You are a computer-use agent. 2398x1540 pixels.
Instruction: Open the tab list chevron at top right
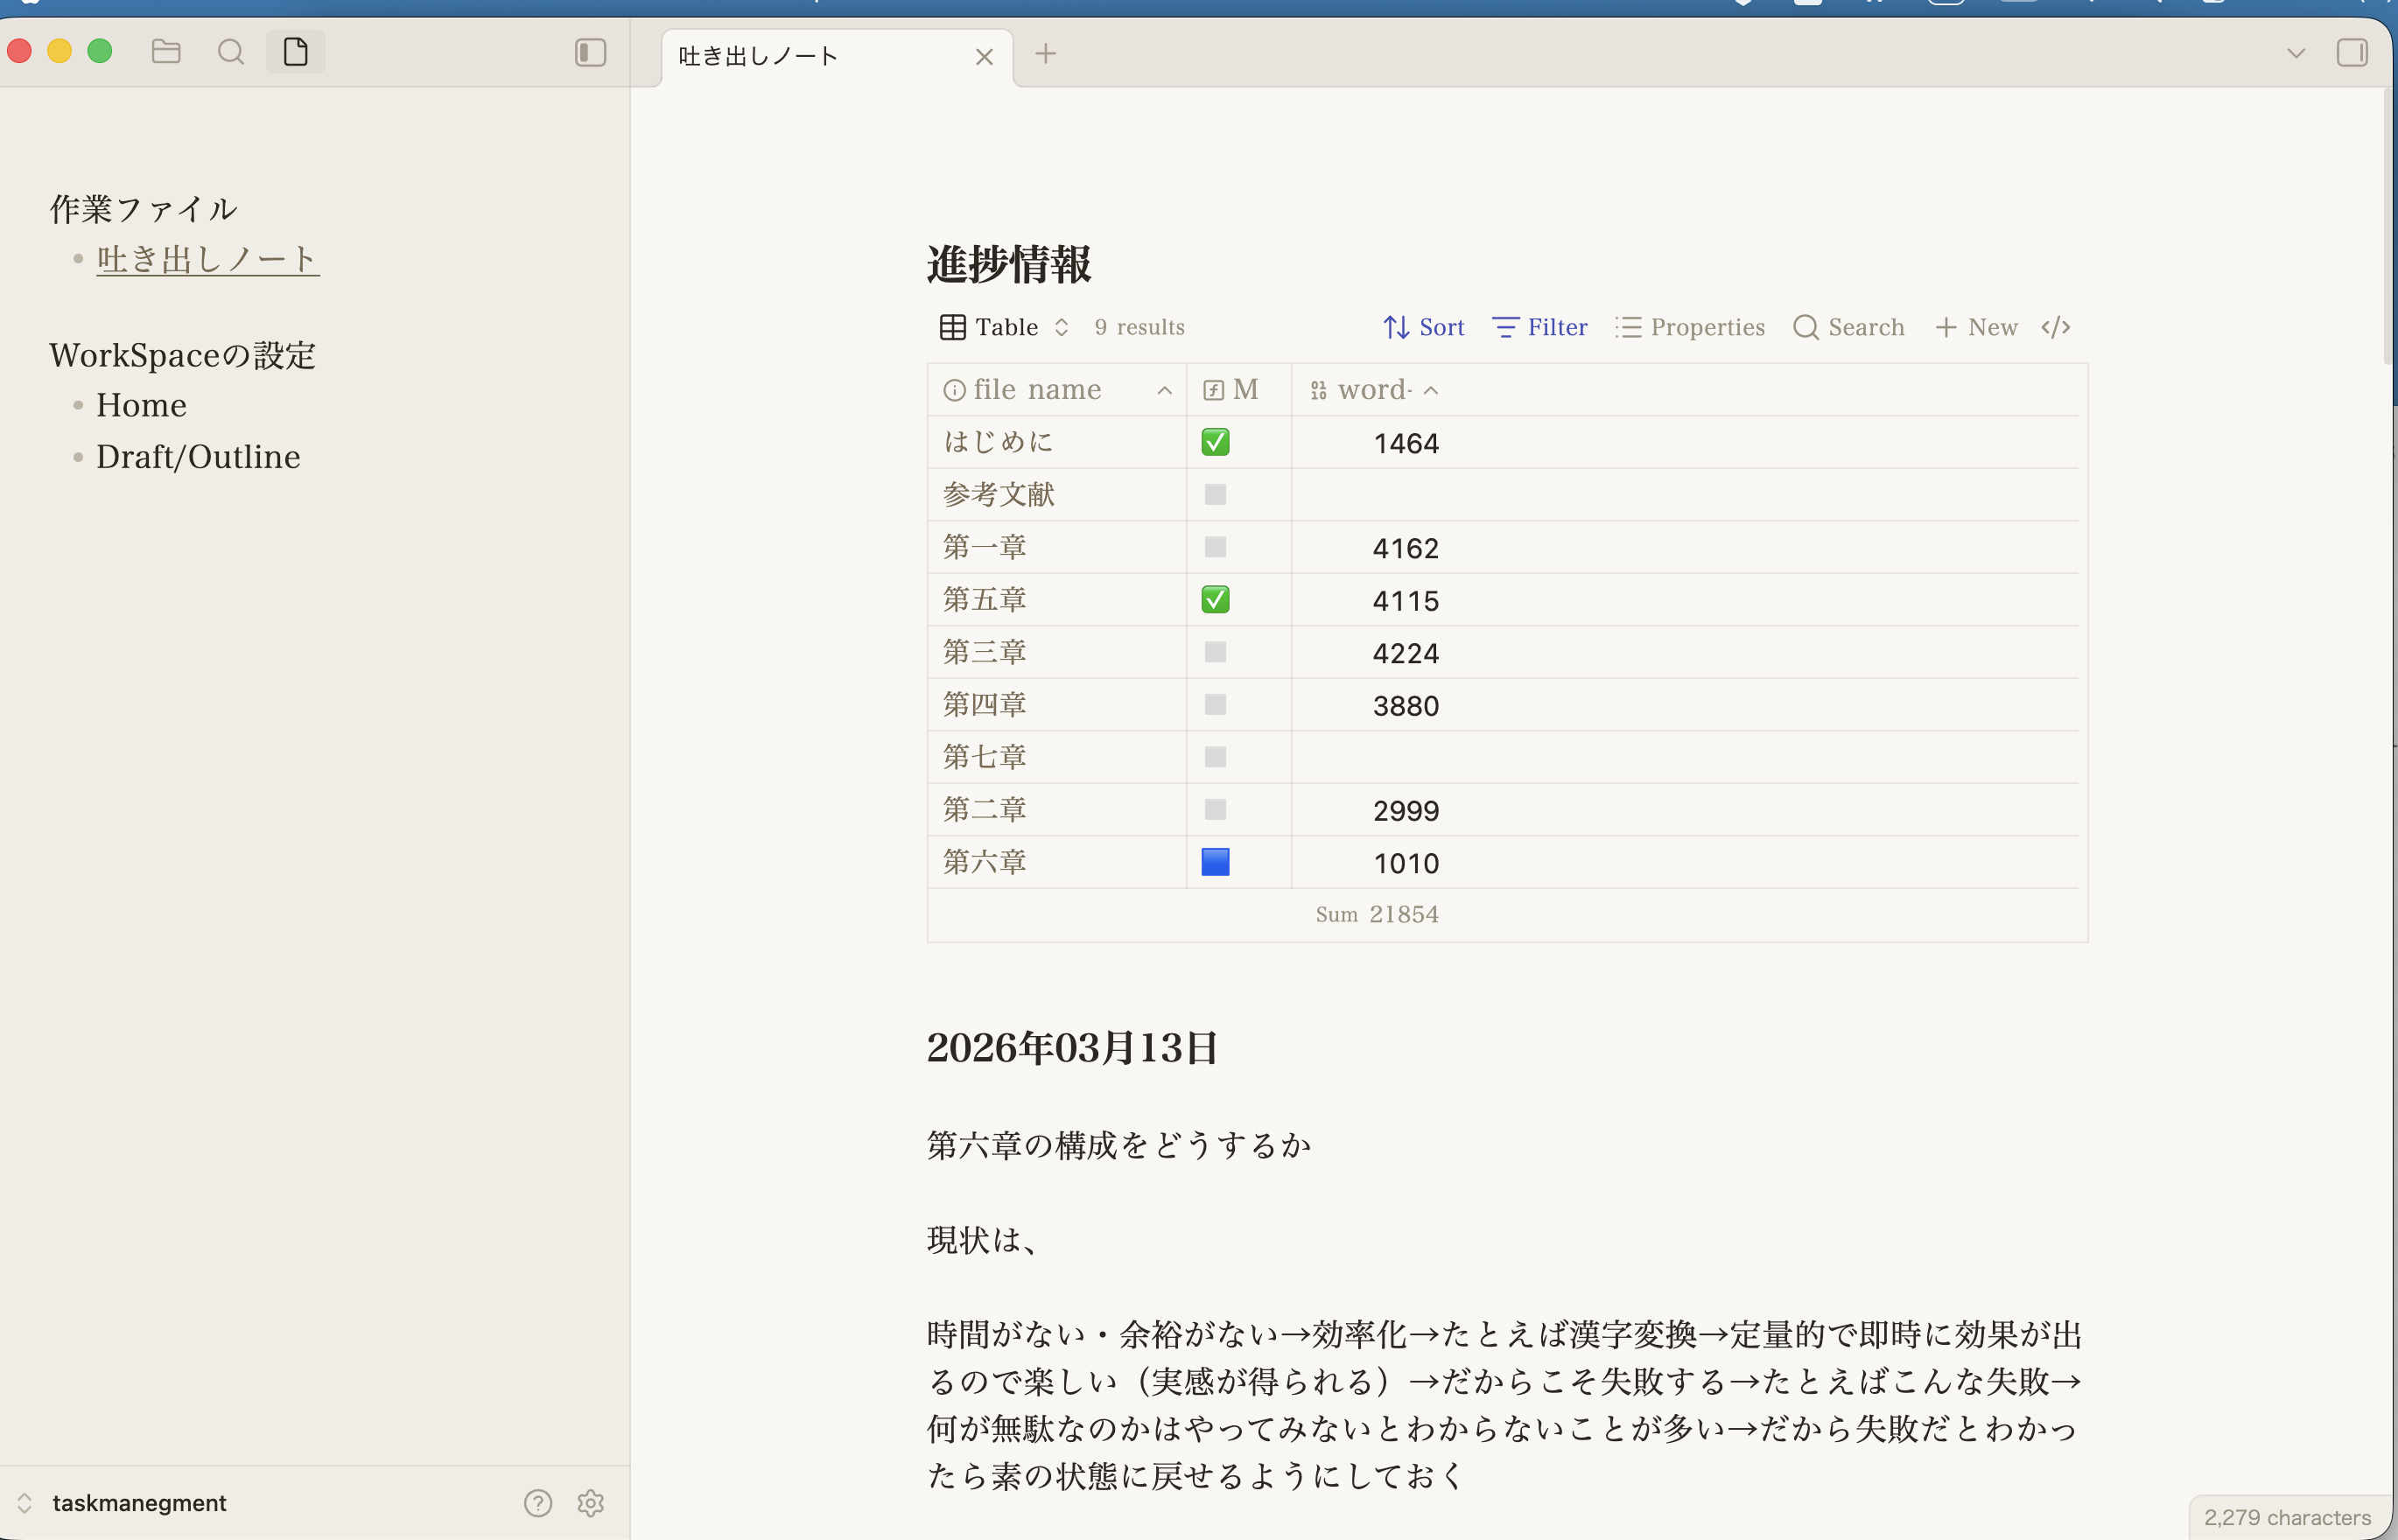(2296, 53)
